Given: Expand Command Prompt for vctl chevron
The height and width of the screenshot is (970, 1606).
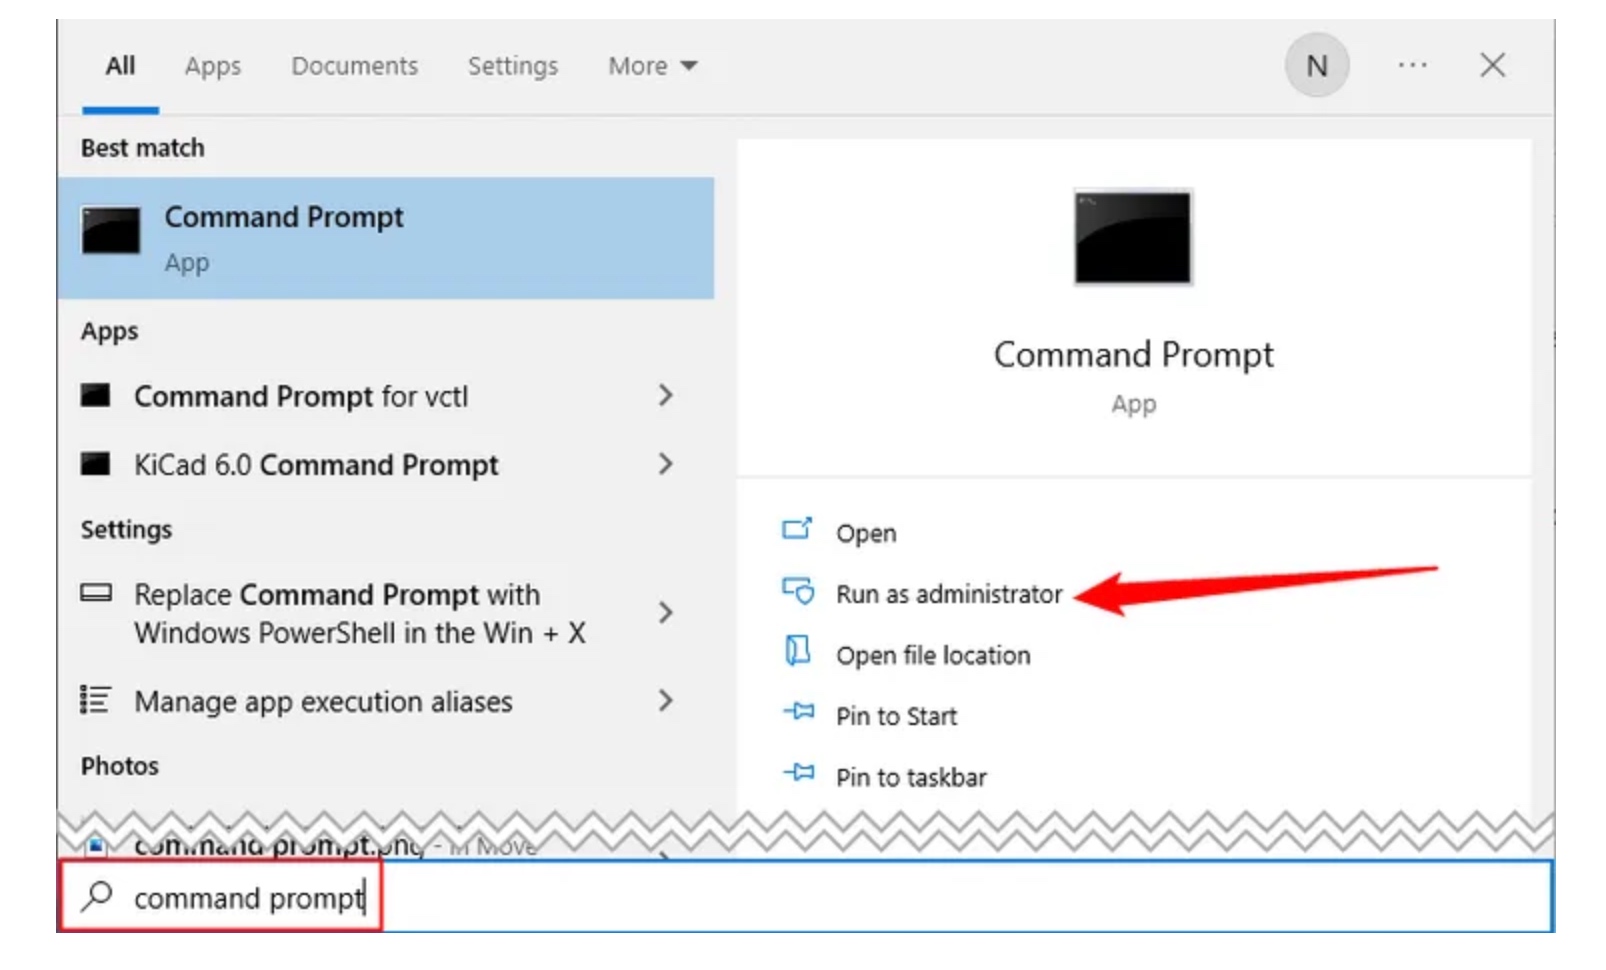Looking at the screenshot, I should click(665, 396).
